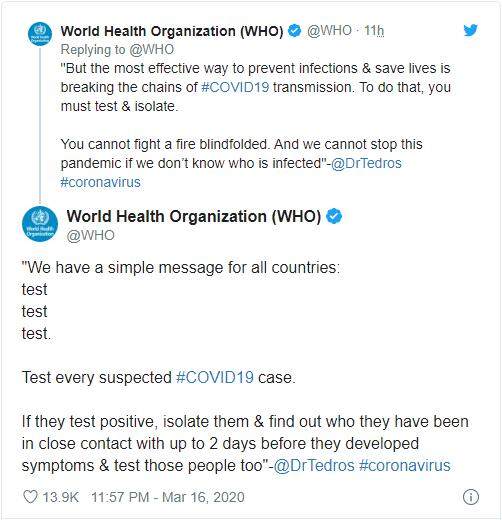Image resolution: width=502 pixels, height=520 pixels.
Task: Click the heart like icon
Action: (30, 497)
